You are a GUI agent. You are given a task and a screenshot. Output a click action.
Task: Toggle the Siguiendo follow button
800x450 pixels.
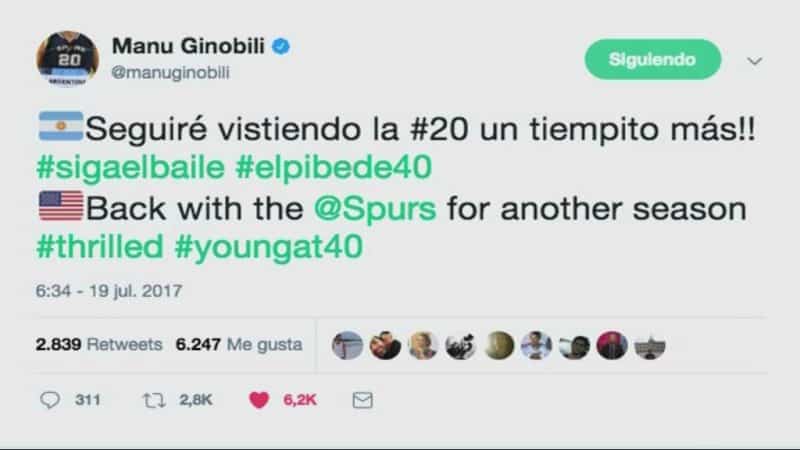[653, 60]
